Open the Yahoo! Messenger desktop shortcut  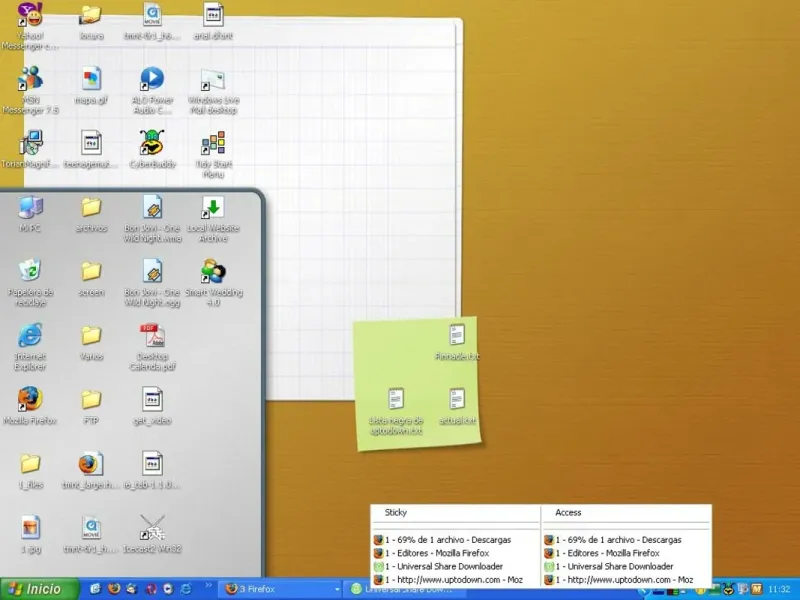click(x=31, y=17)
